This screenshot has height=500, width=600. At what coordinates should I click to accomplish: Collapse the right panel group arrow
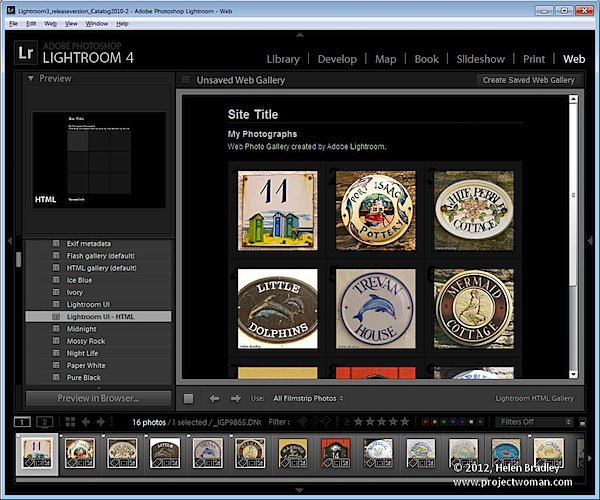[x=590, y=241]
